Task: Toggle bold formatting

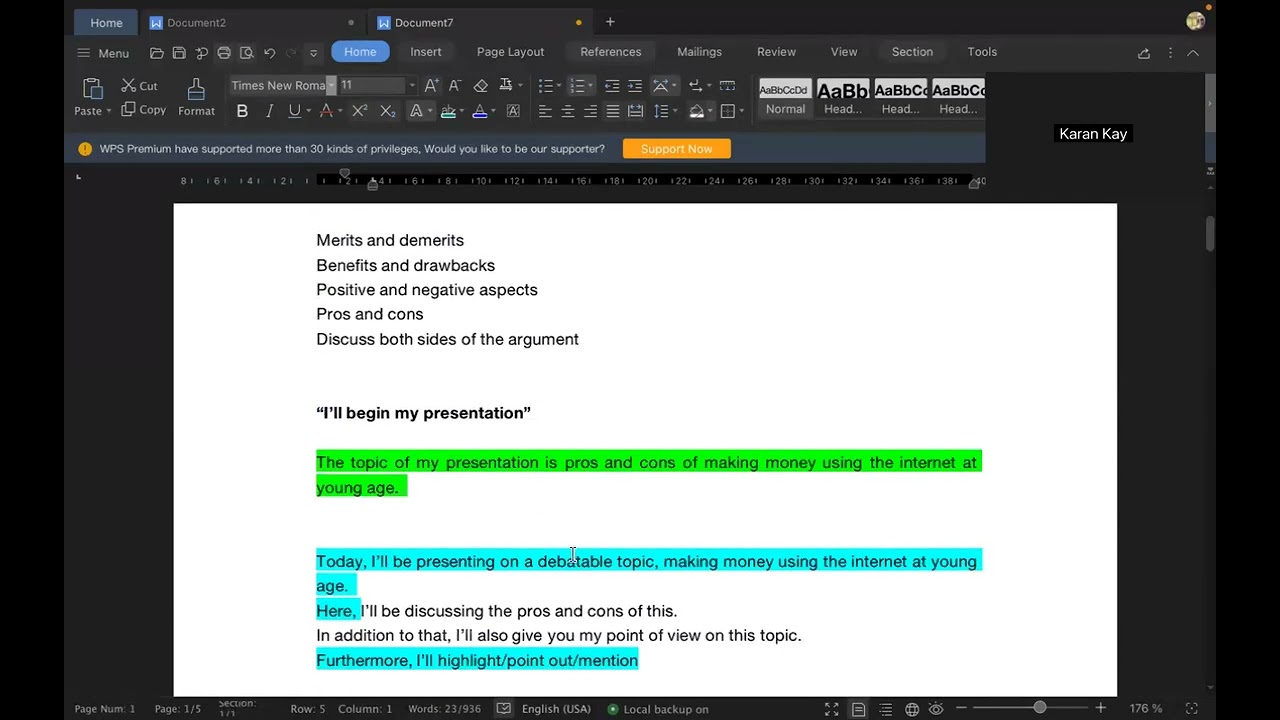Action: point(242,111)
